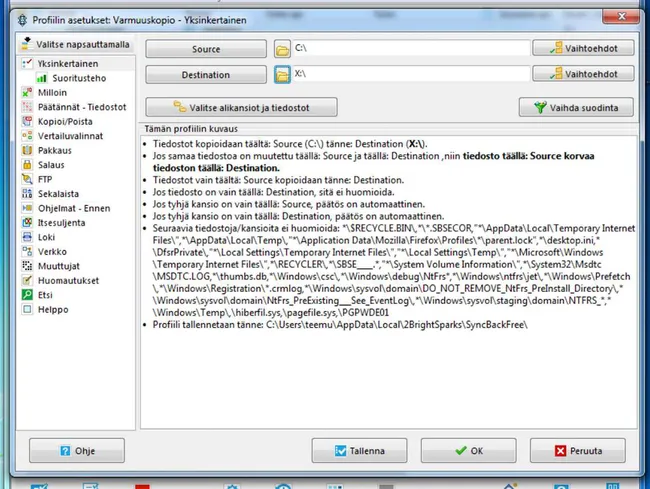The height and width of the screenshot is (489, 650).
Task: Click Valitse alikansiot ja tiedostot button
Action: [241, 107]
